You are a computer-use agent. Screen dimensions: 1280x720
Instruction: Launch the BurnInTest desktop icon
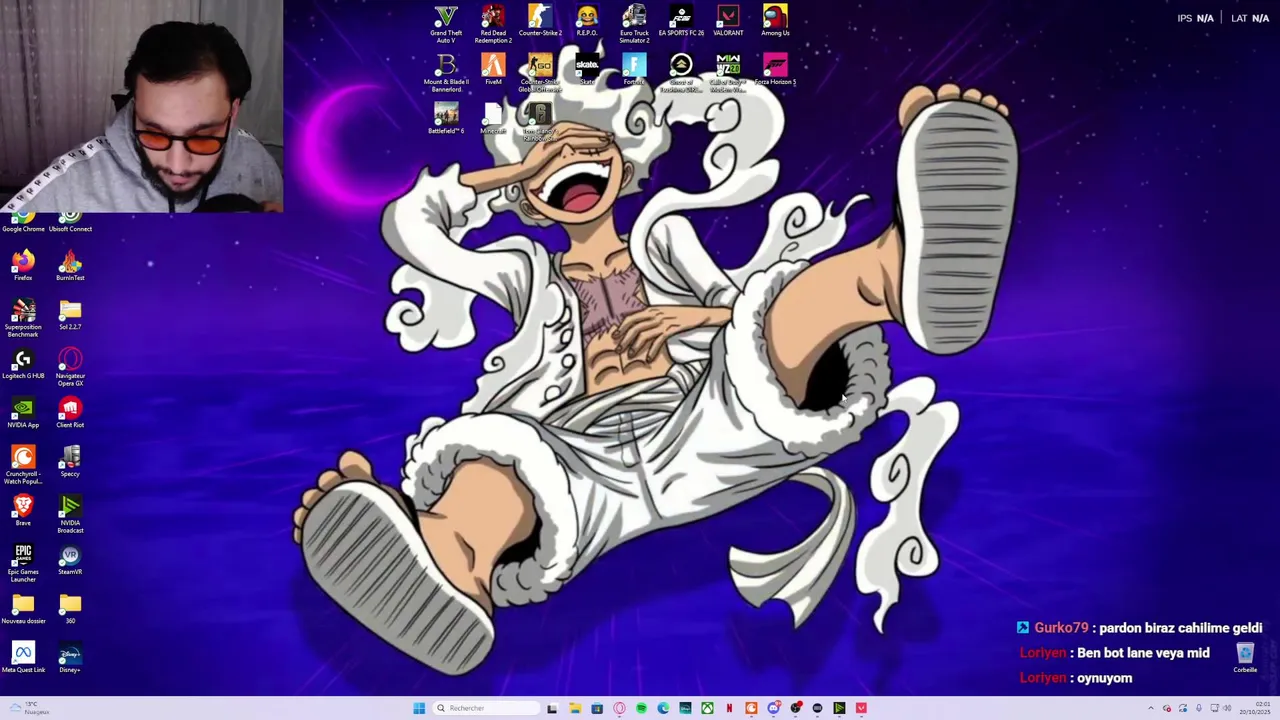pyautogui.click(x=70, y=266)
